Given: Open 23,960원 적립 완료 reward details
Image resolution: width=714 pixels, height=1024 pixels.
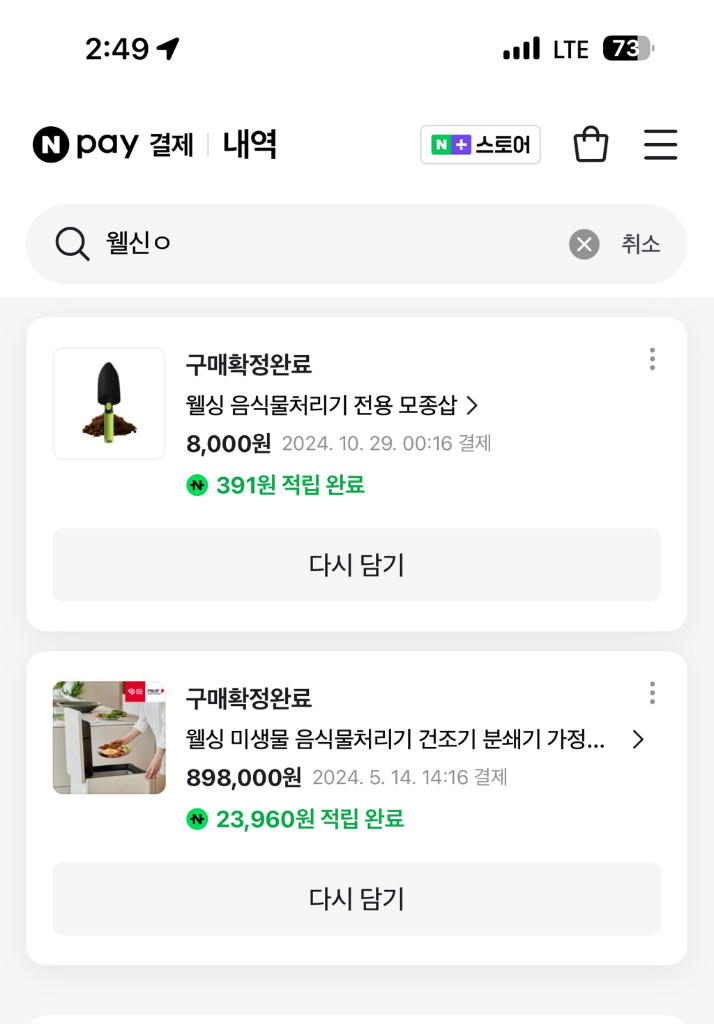Looking at the screenshot, I should (300, 817).
